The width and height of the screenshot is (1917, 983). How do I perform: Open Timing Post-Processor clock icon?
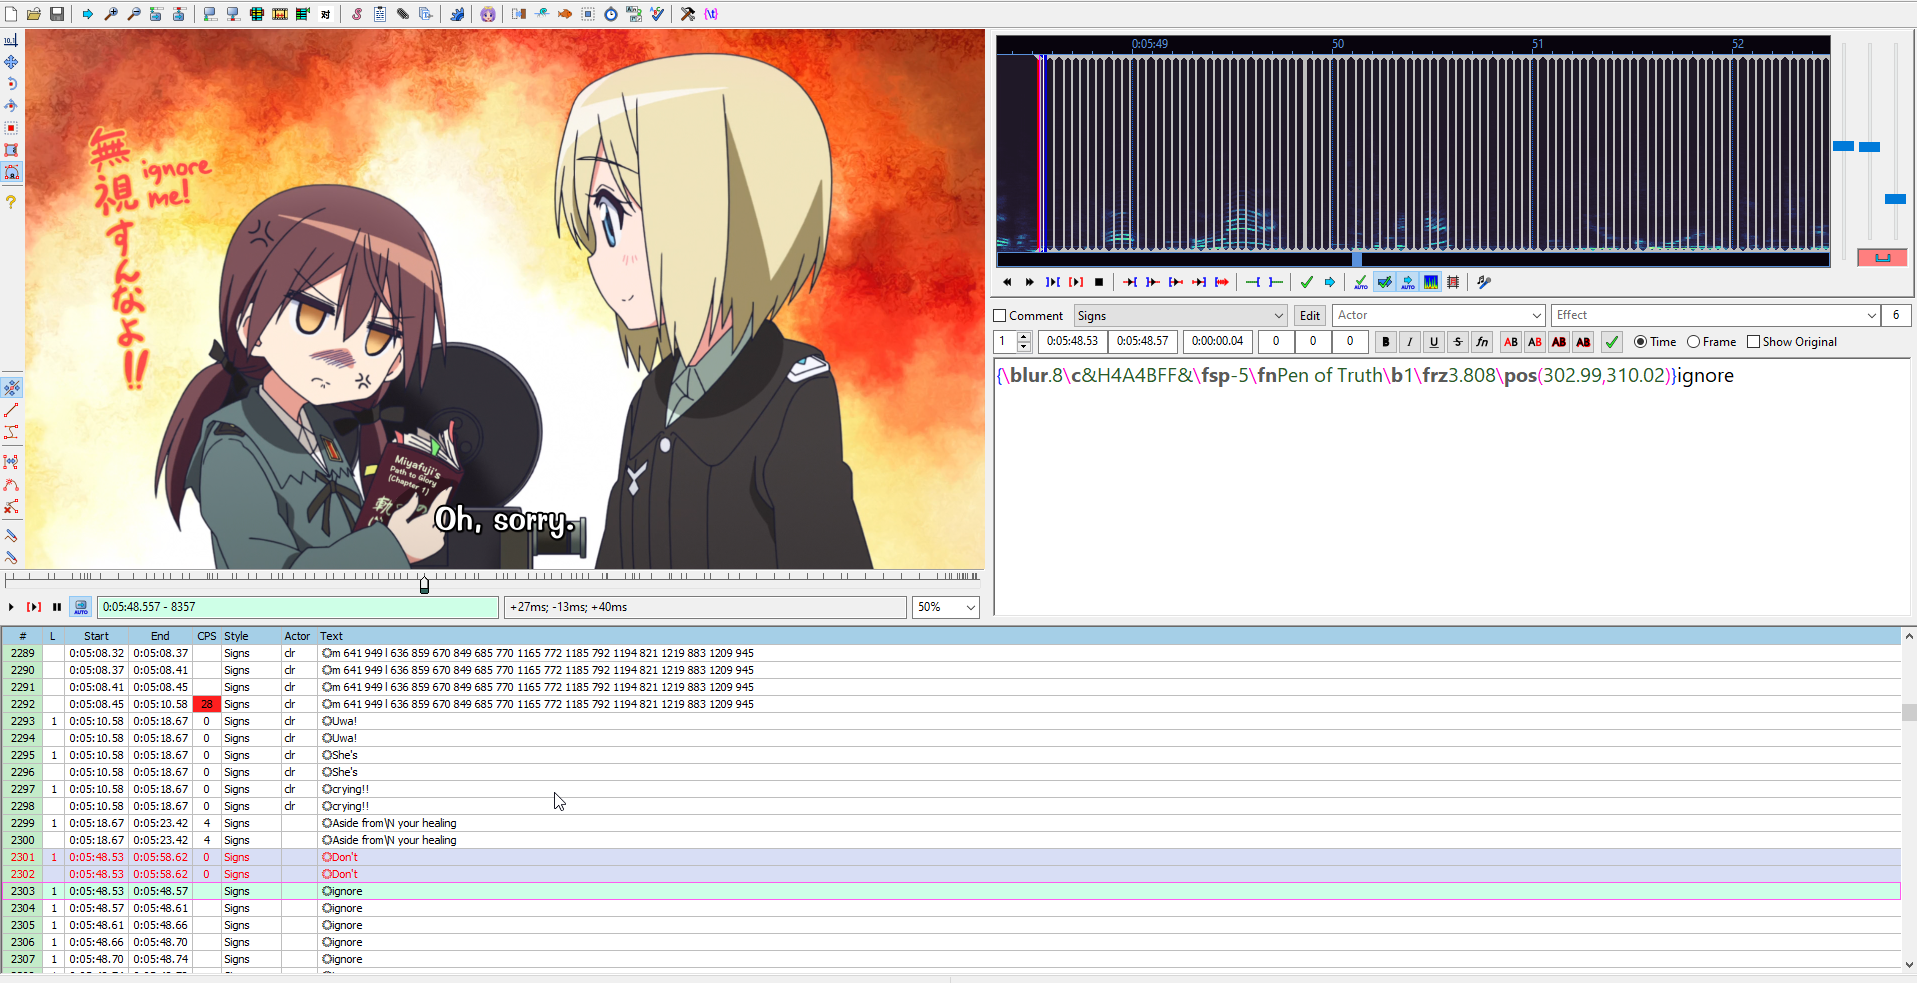(611, 14)
